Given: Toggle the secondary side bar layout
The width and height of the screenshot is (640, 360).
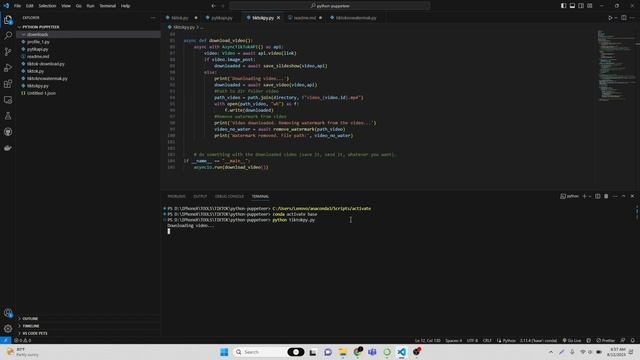Looking at the screenshot, I should click(x=581, y=6).
